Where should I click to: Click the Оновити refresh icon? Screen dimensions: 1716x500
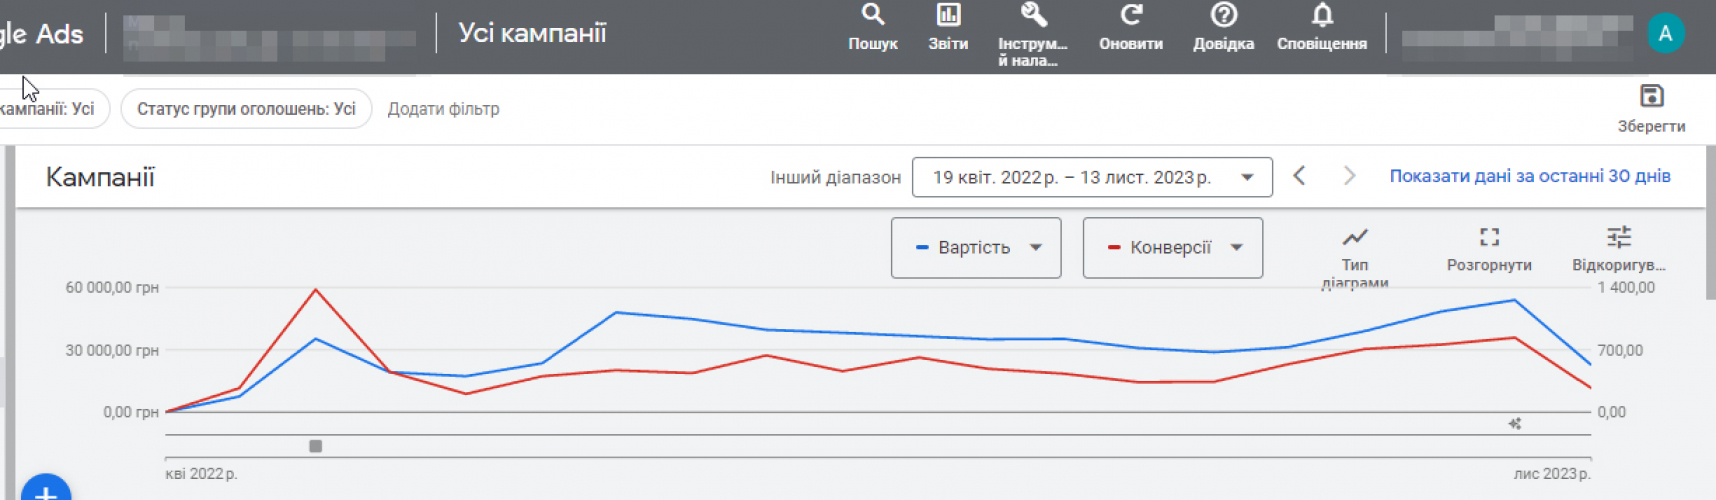(1131, 16)
